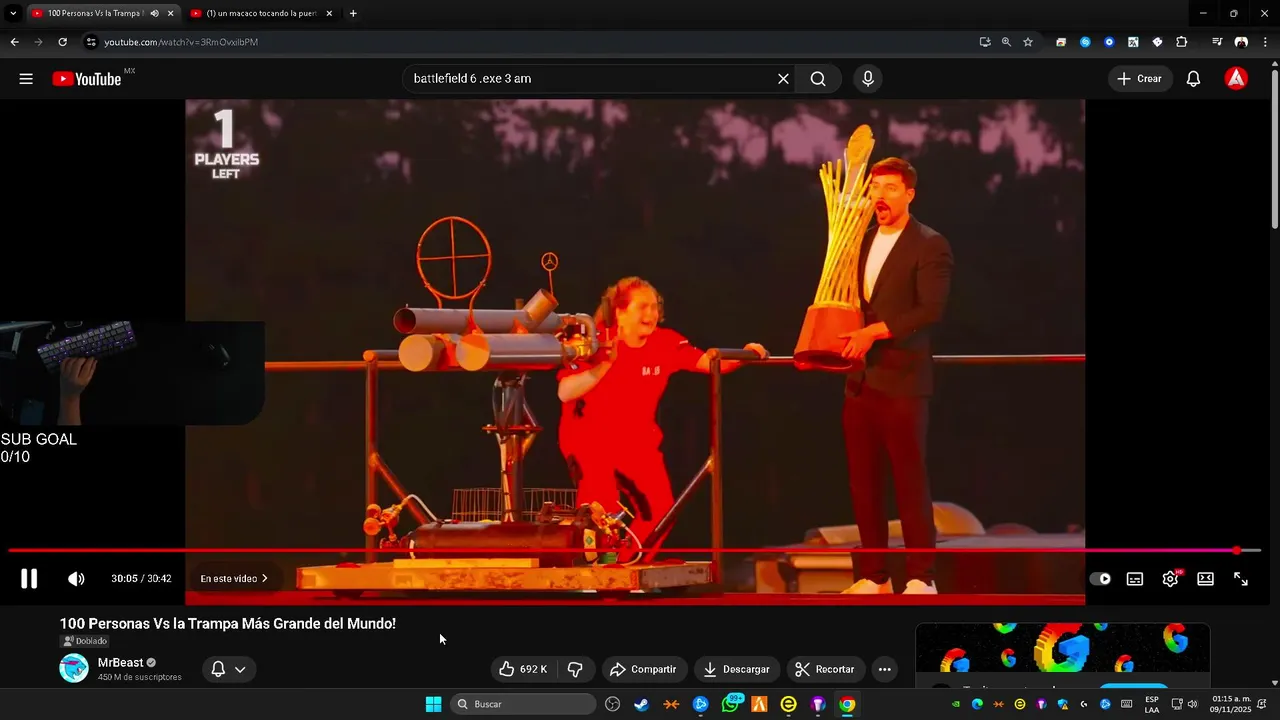1280x720 pixels.
Task: Go back to the previous page
Action: pyautogui.click(x=14, y=42)
